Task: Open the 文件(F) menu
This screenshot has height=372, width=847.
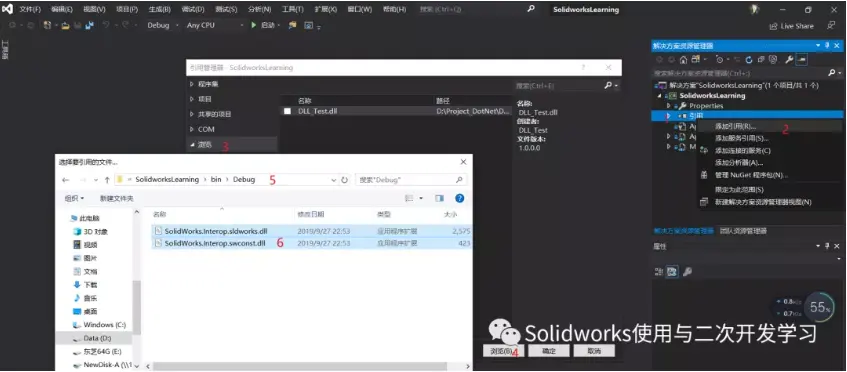Action: click(x=30, y=10)
